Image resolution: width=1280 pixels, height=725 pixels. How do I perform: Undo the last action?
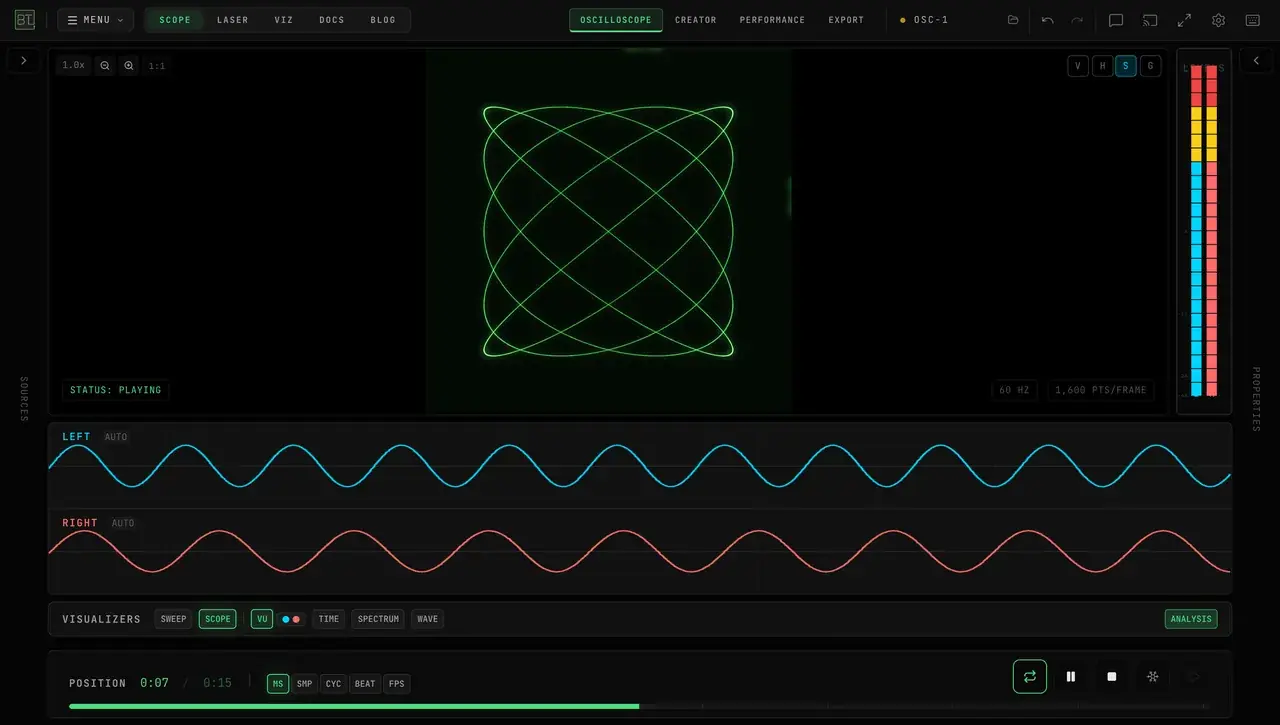1048,20
